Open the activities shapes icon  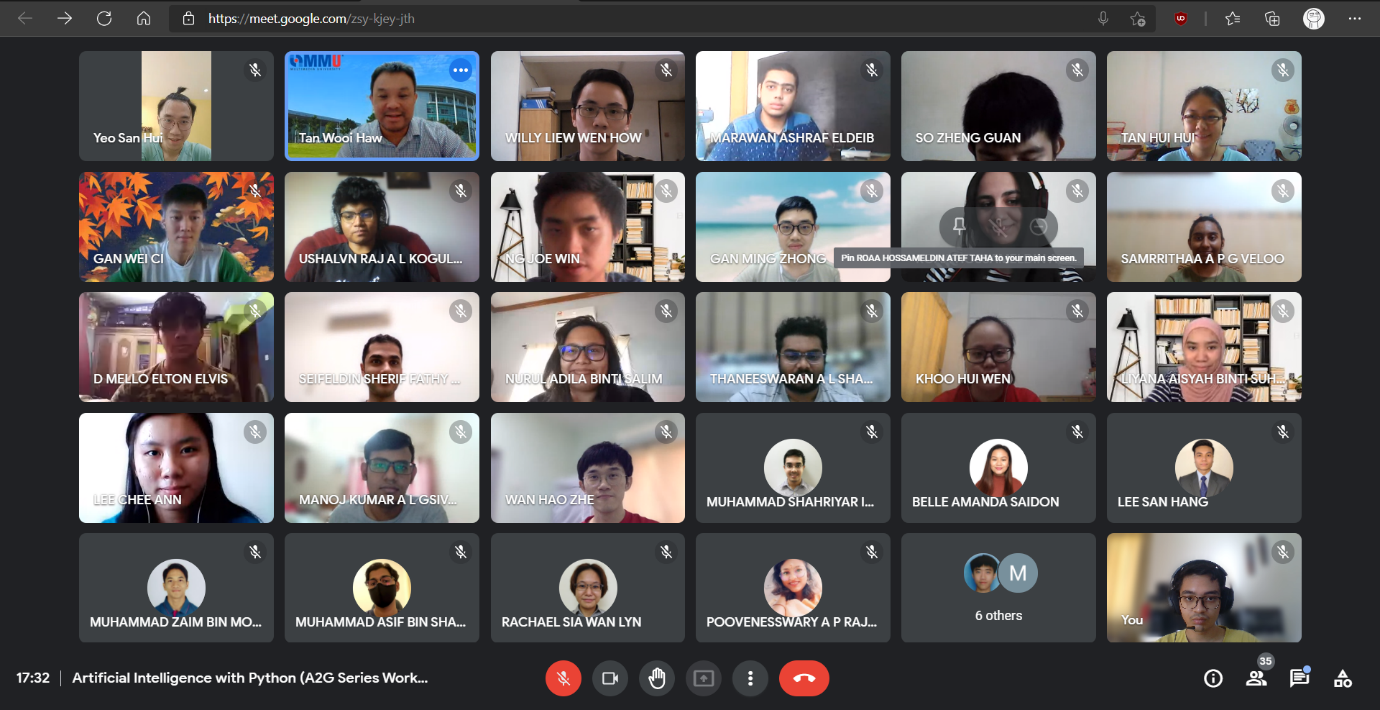coord(1343,679)
